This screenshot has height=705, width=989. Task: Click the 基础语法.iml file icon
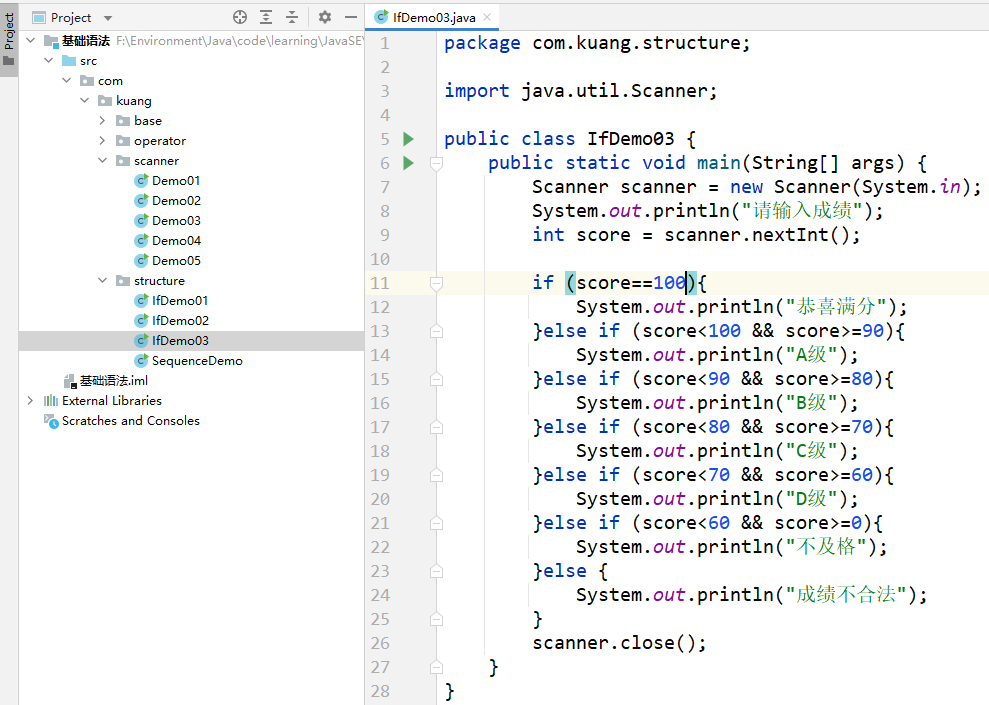tap(69, 381)
